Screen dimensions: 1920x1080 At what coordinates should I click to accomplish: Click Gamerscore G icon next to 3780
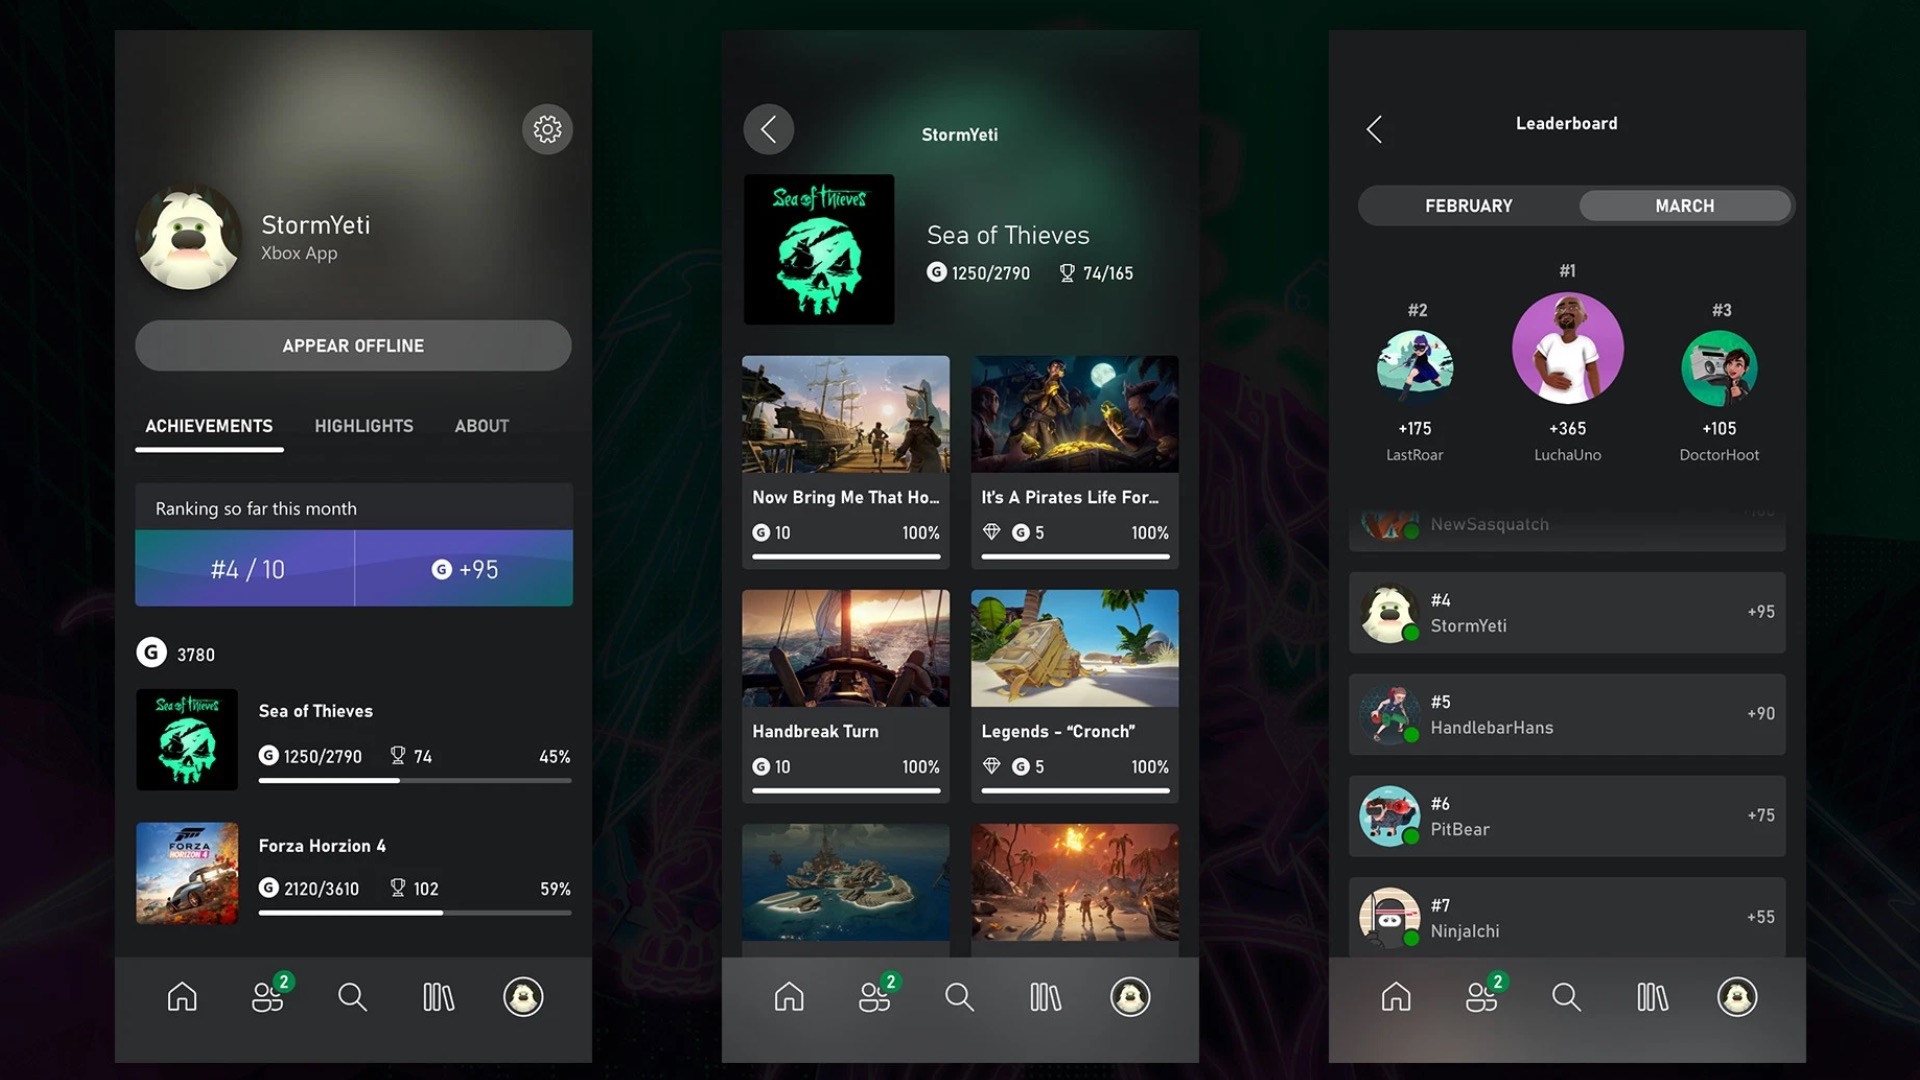coord(151,652)
